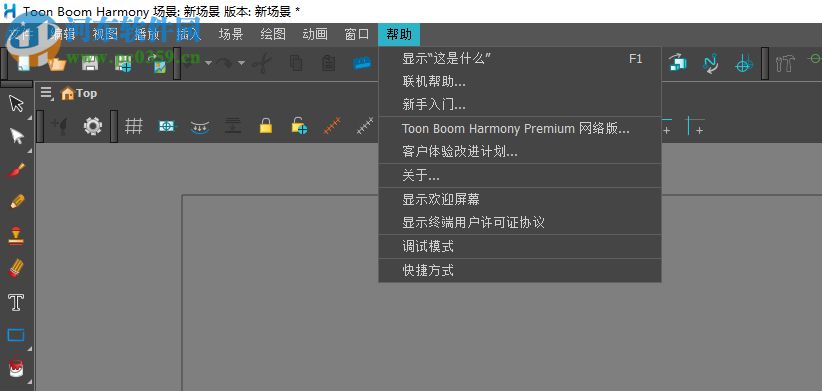Click the horizontal lines alignment icon
The width and height of the screenshot is (822, 391).
233,126
